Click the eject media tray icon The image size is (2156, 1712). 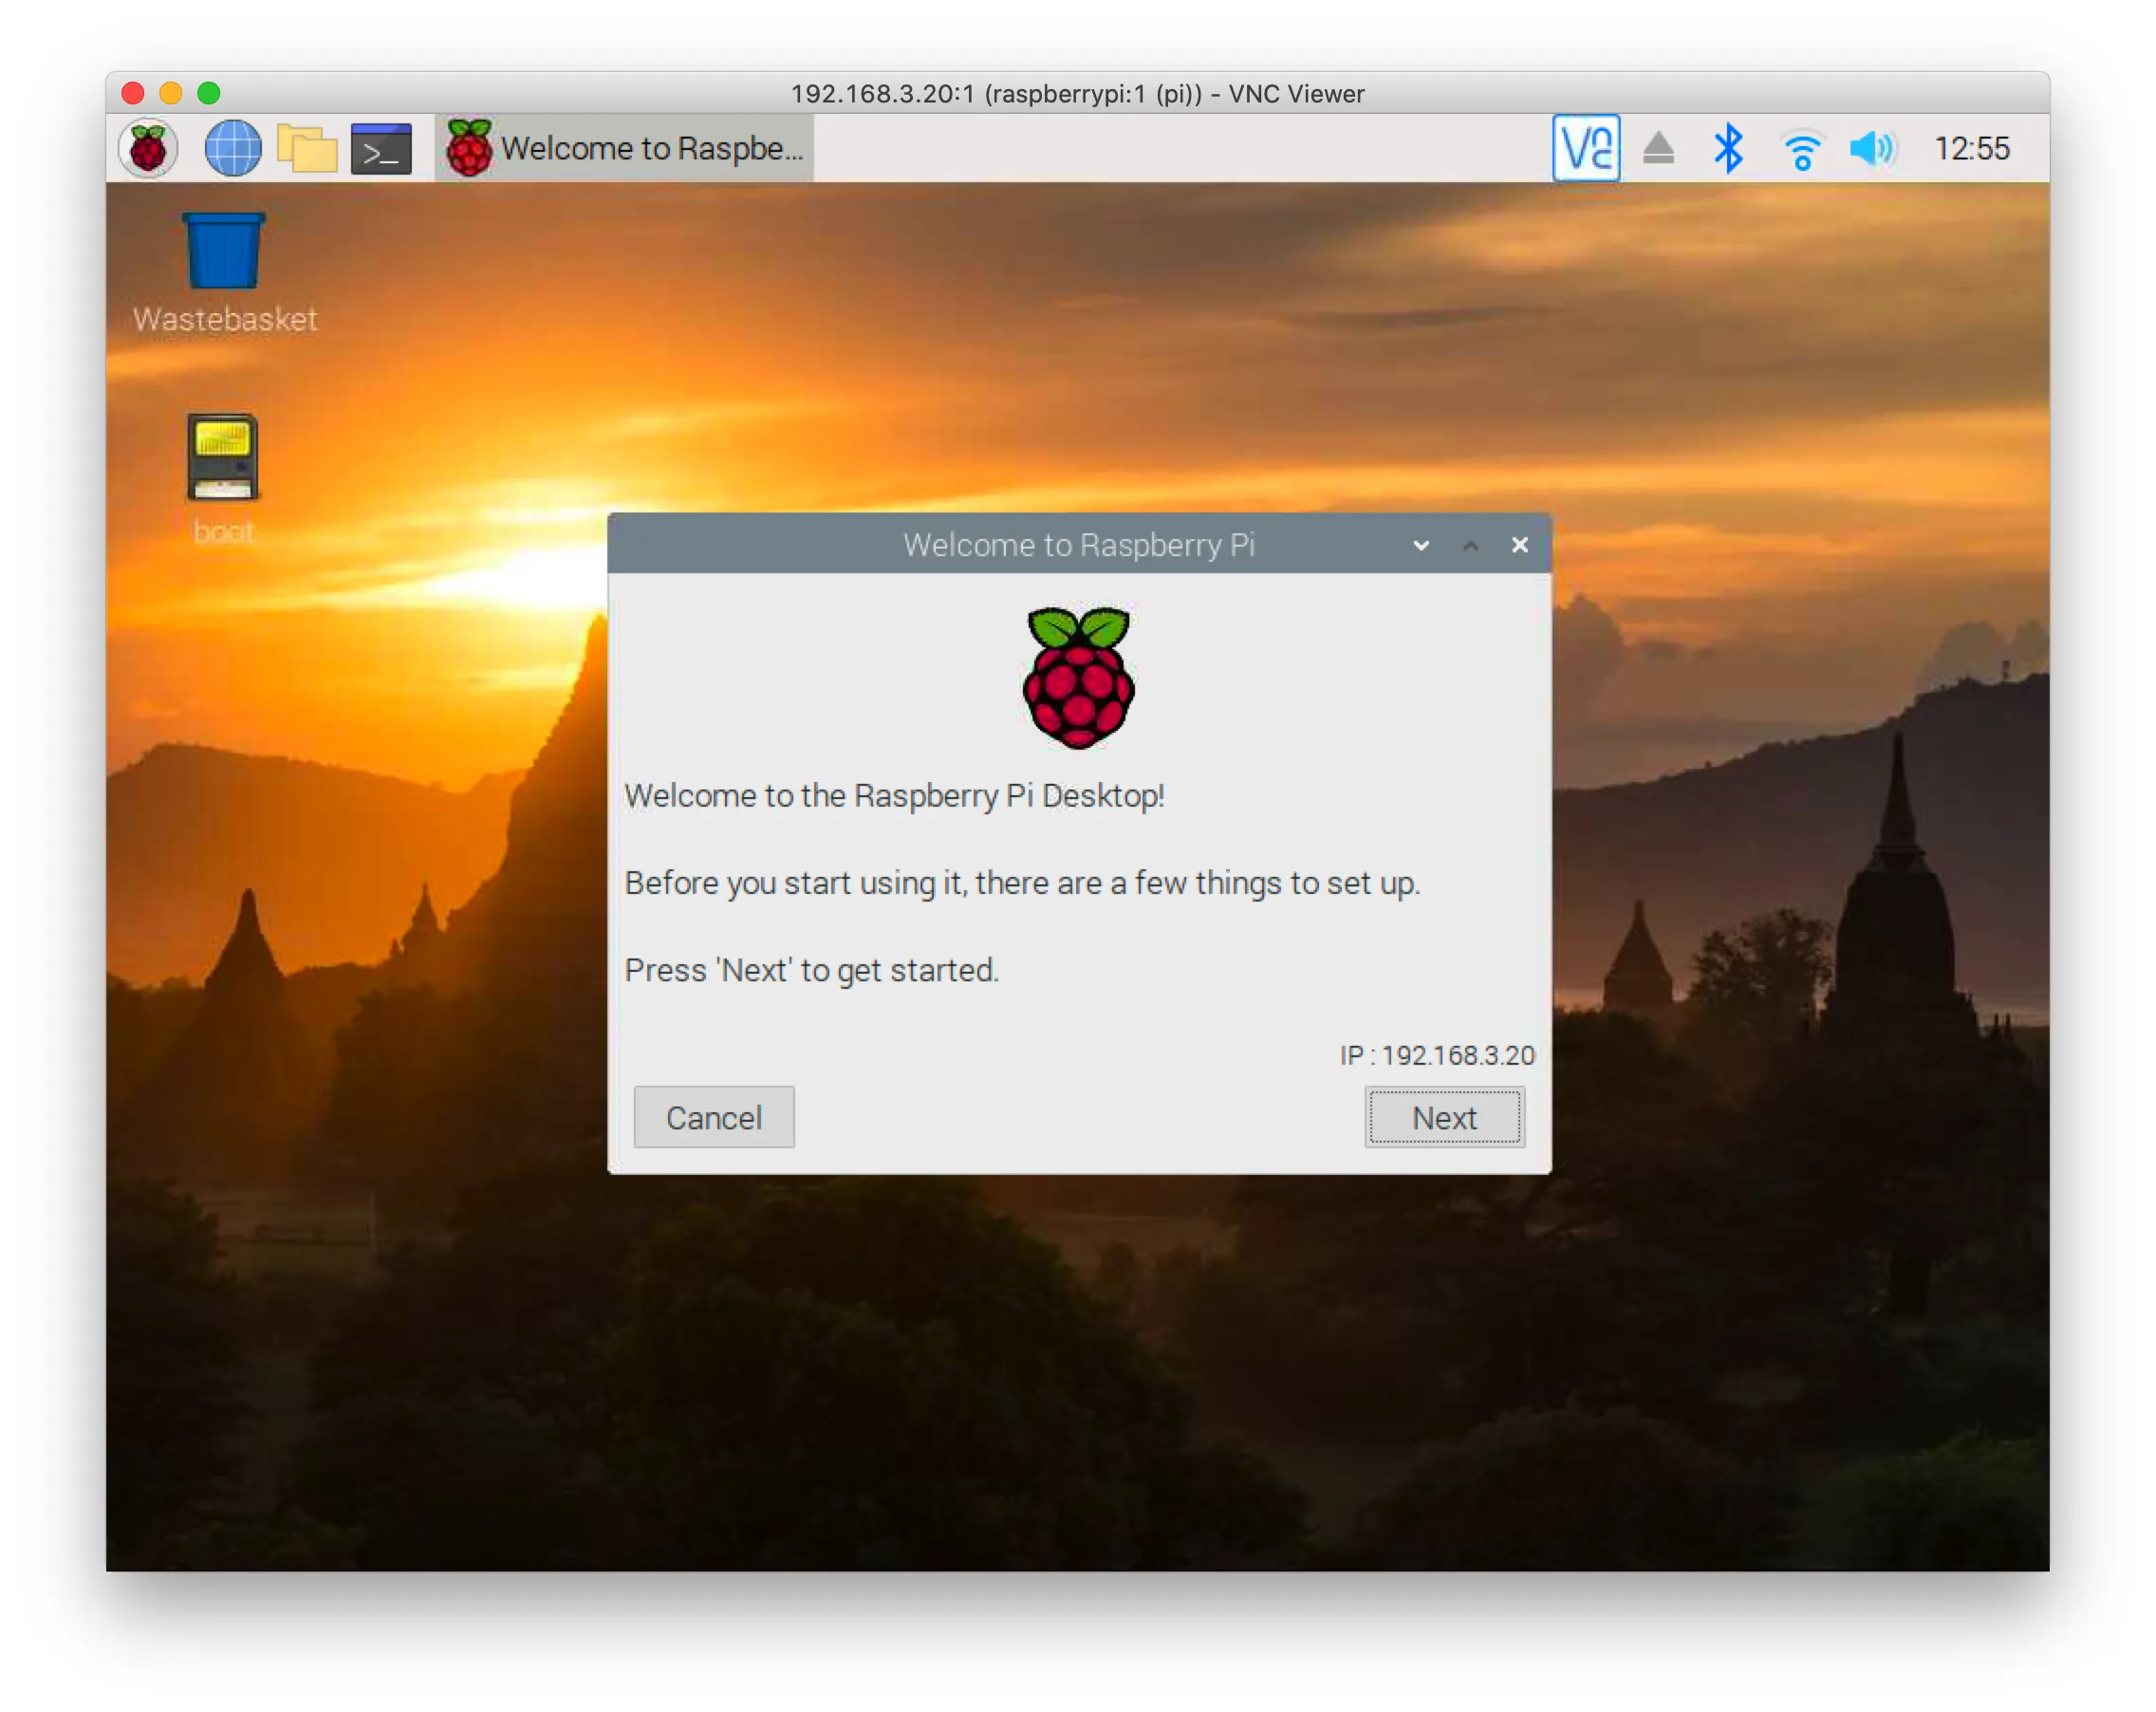(x=1659, y=149)
